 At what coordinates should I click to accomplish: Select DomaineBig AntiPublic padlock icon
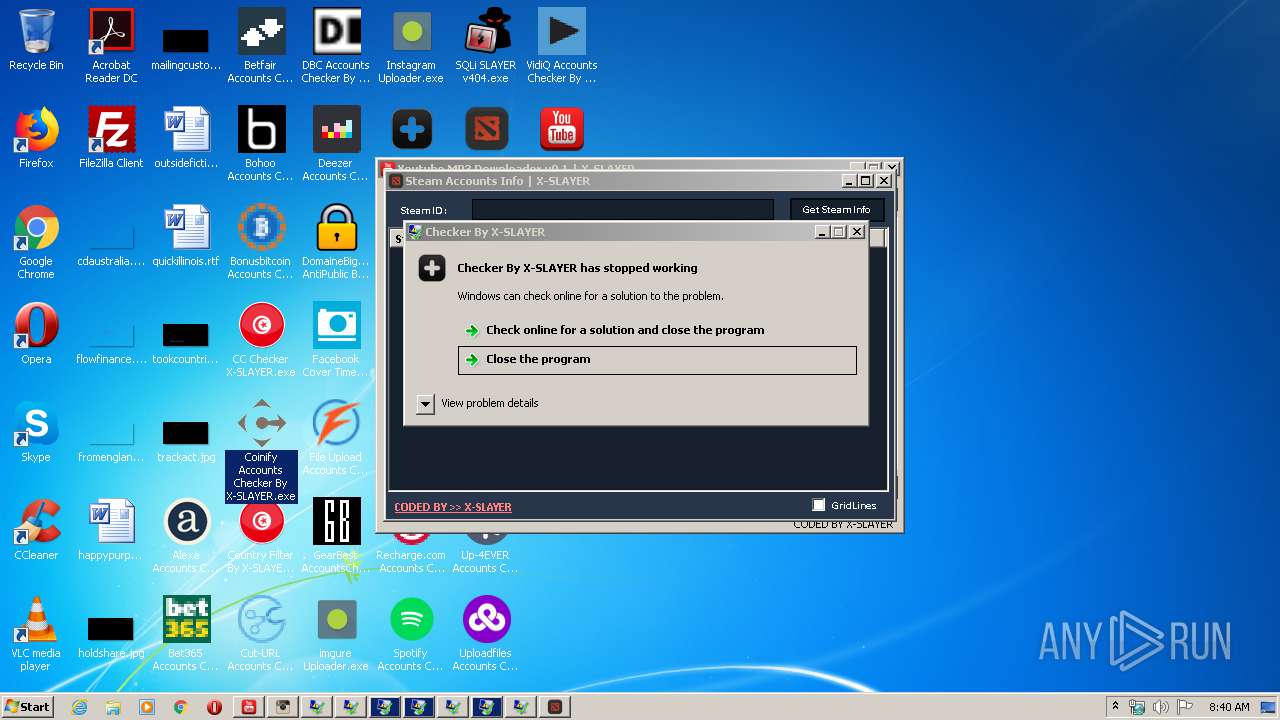pos(336,242)
